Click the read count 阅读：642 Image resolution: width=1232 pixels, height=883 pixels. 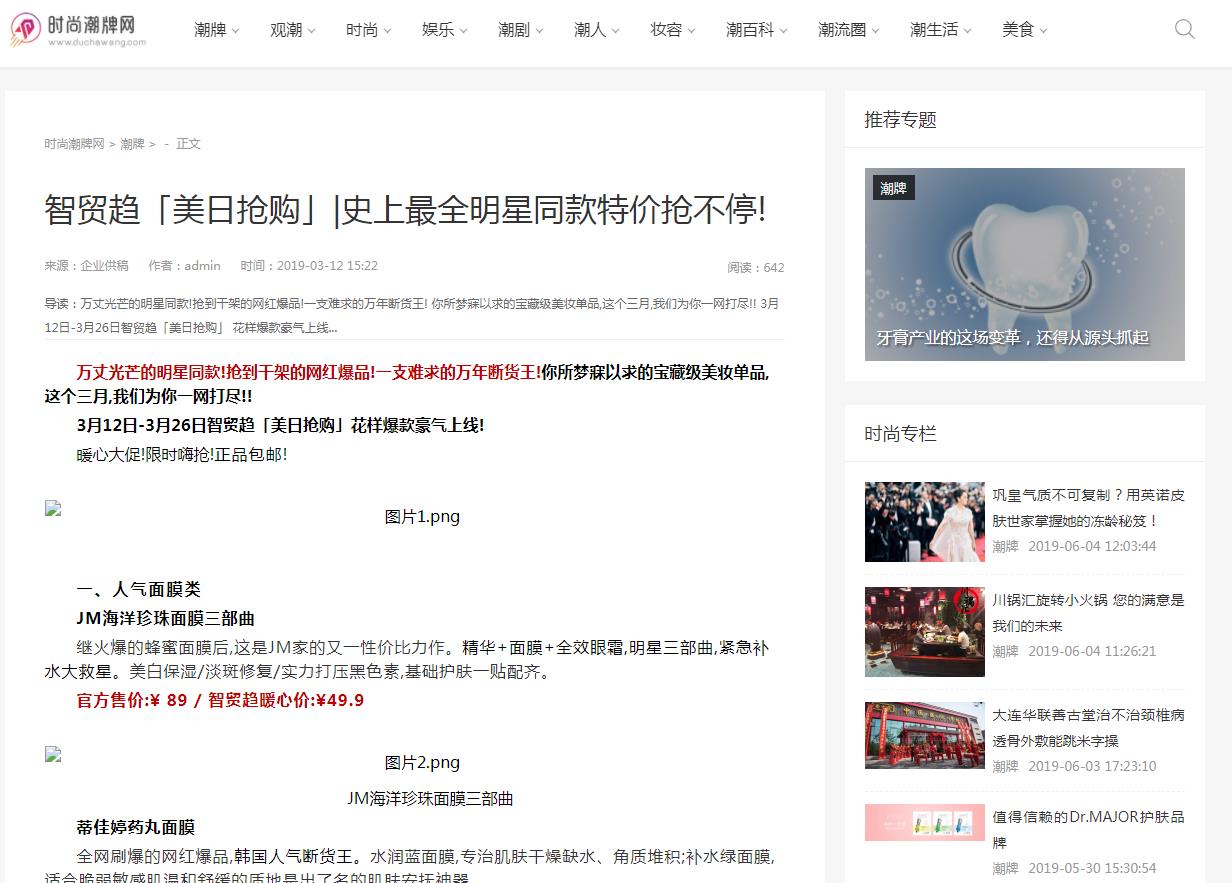(x=756, y=268)
